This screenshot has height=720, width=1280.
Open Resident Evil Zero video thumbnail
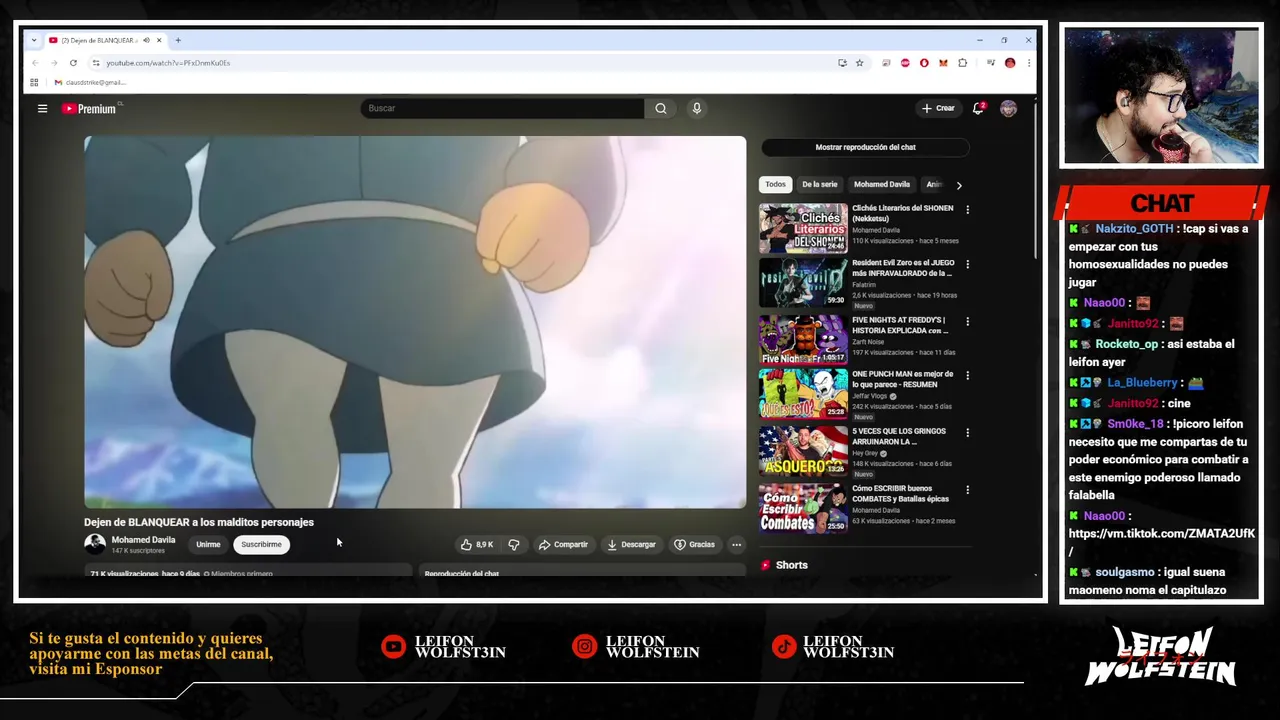(803, 284)
